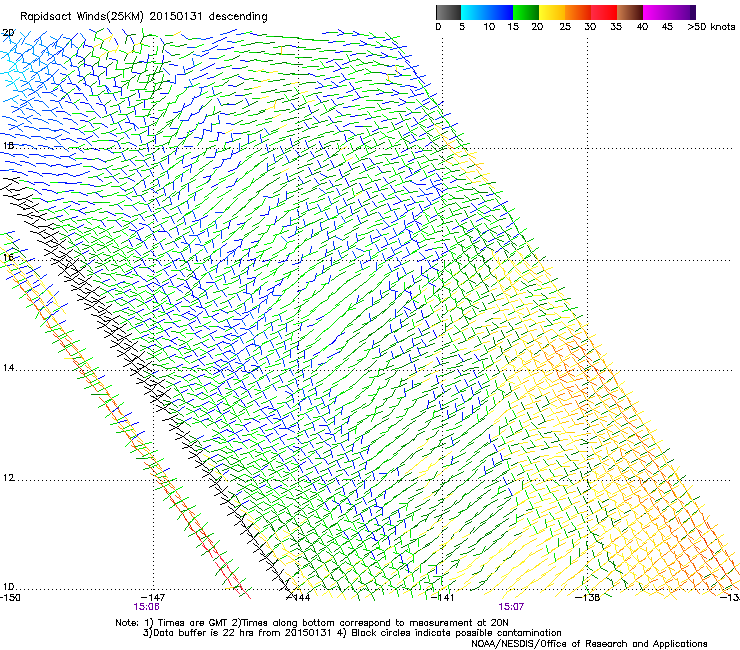Click the magenta 40-45 knots color swatch
Viewport: 740px width, 650px height.
click(x=656, y=12)
